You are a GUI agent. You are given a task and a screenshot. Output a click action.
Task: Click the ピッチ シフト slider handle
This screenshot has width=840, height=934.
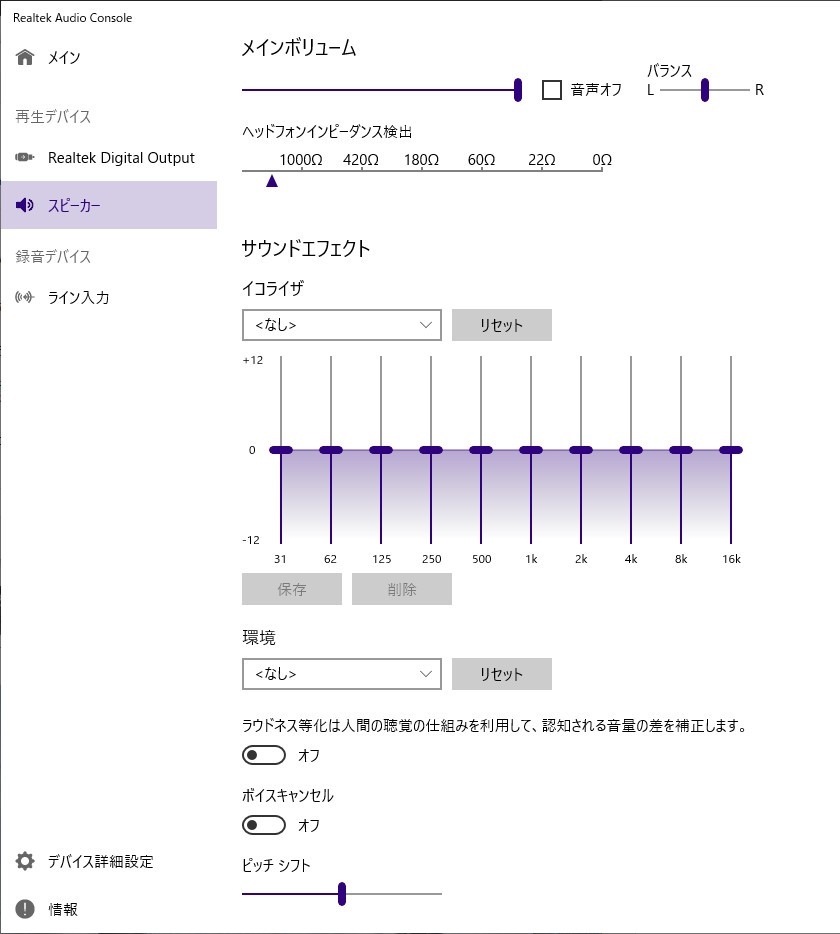(x=341, y=894)
